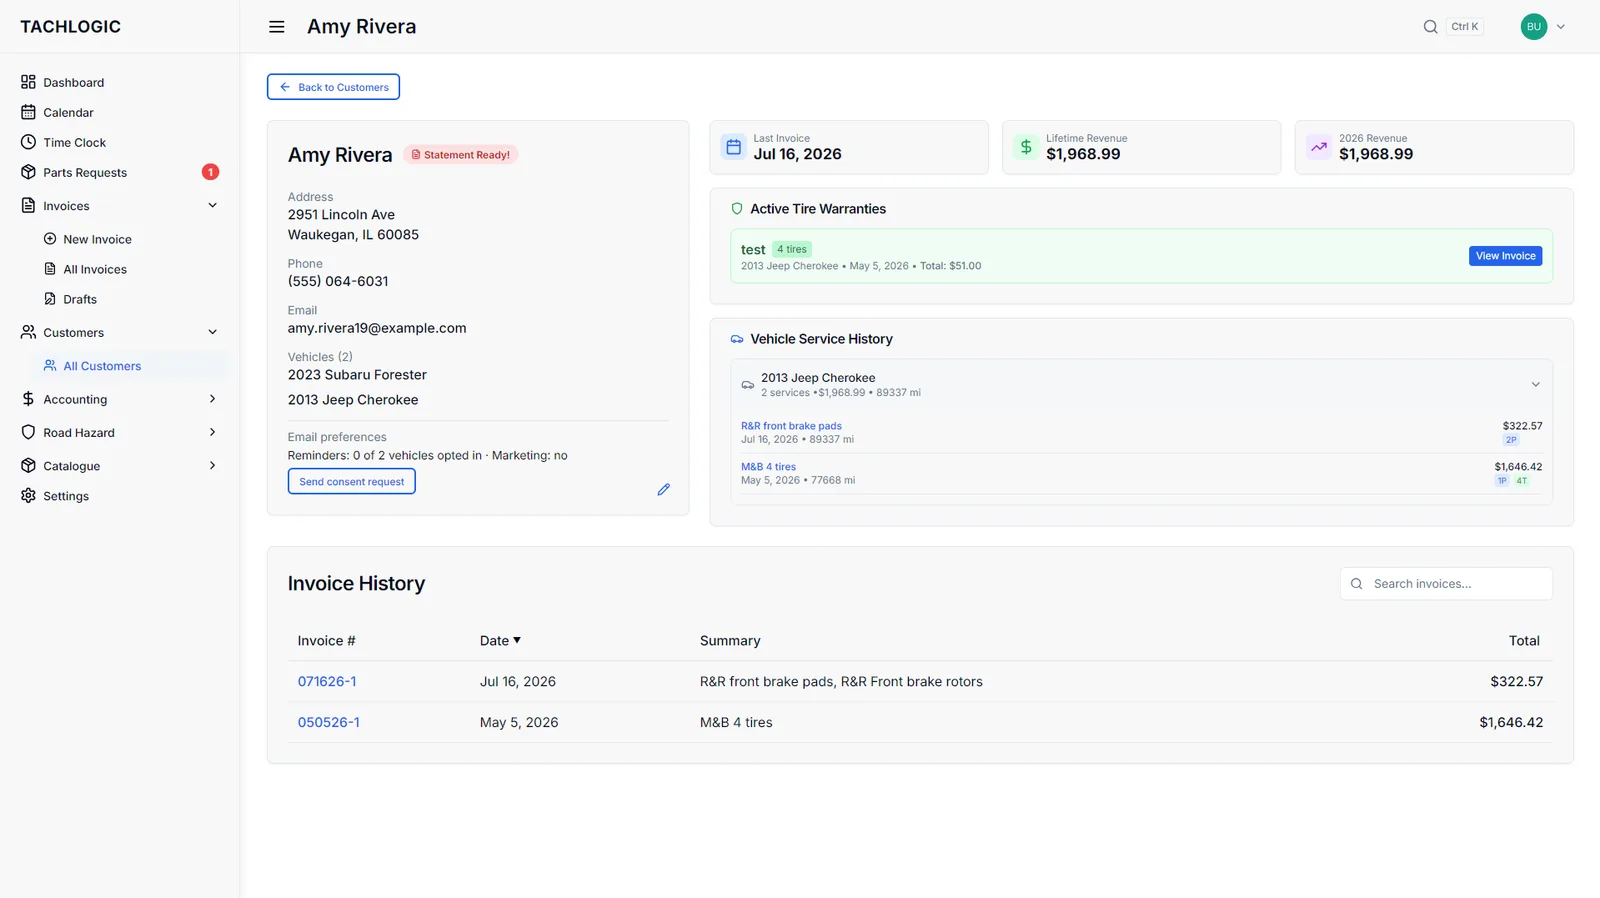Image resolution: width=1600 pixels, height=898 pixels.
Task: Click the Invoice # column header
Action: click(x=326, y=641)
